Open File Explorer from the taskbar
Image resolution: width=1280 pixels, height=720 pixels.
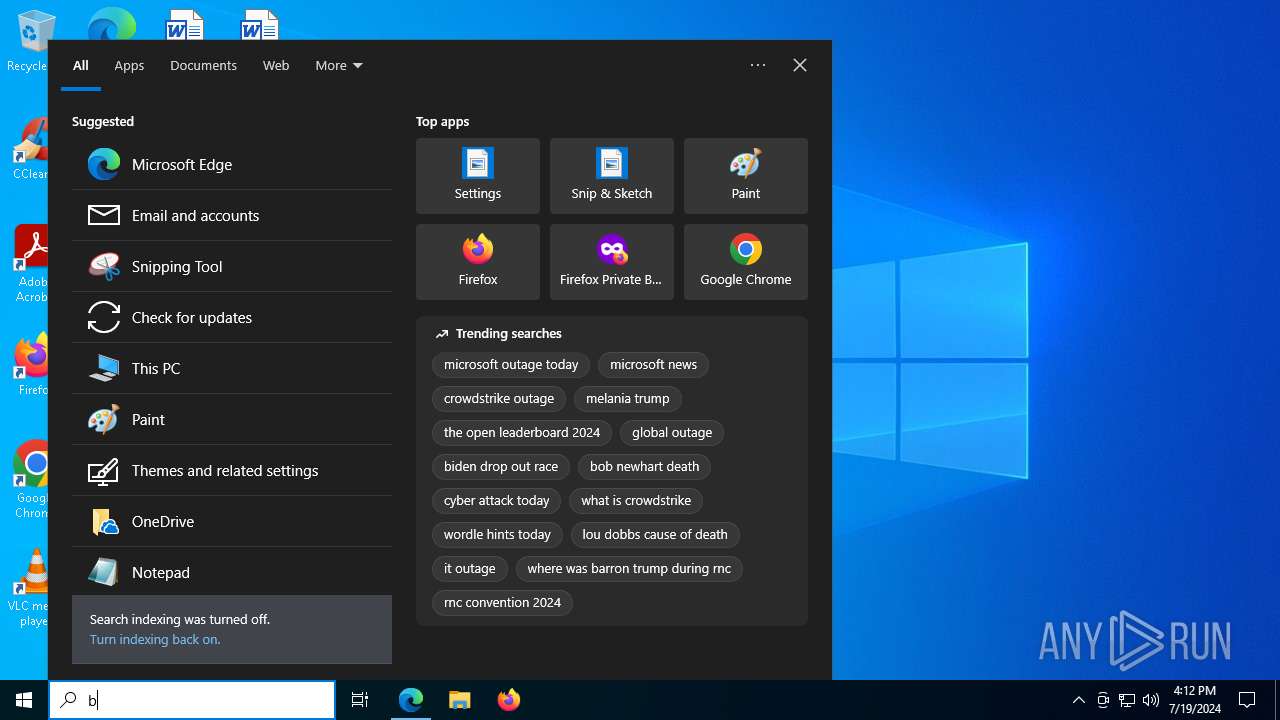(459, 700)
